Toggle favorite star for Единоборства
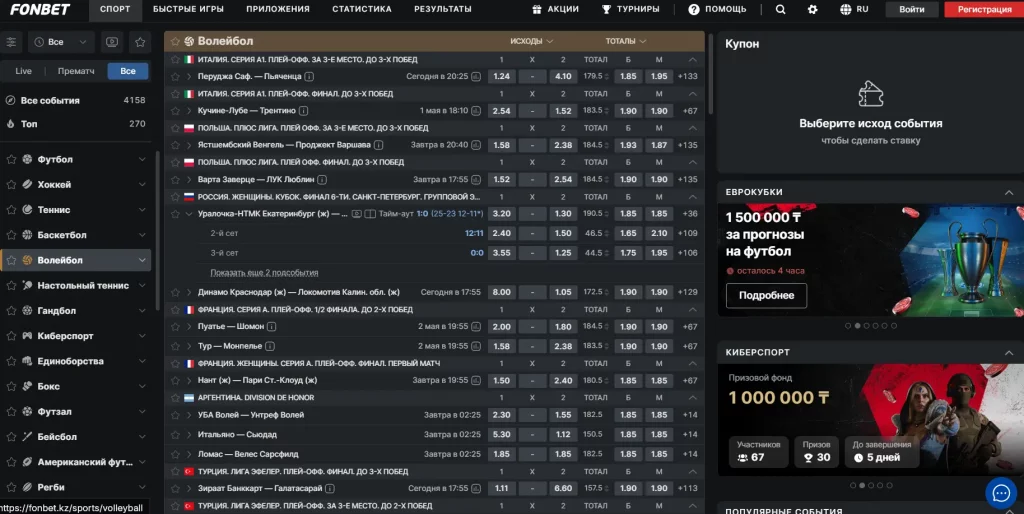1024x514 pixels. click(11, 361)
